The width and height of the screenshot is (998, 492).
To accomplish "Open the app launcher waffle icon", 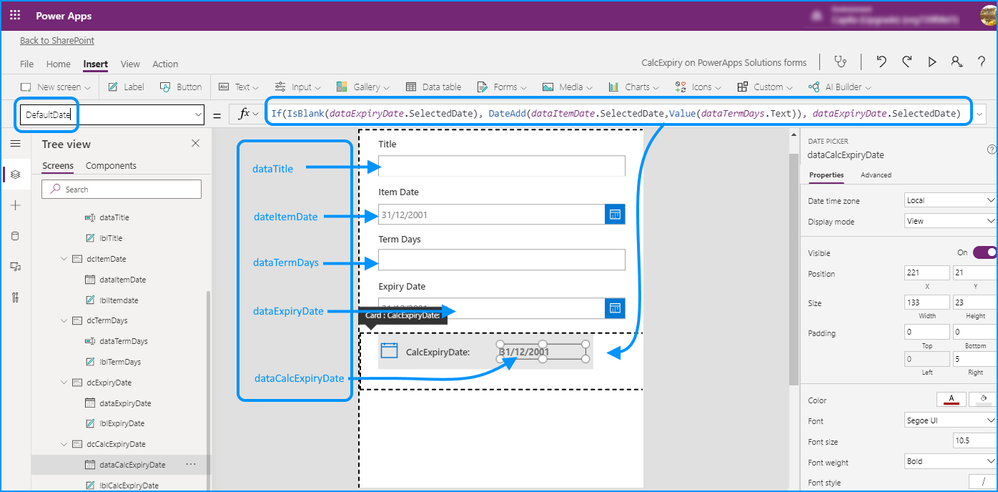I will coord(15,15).
